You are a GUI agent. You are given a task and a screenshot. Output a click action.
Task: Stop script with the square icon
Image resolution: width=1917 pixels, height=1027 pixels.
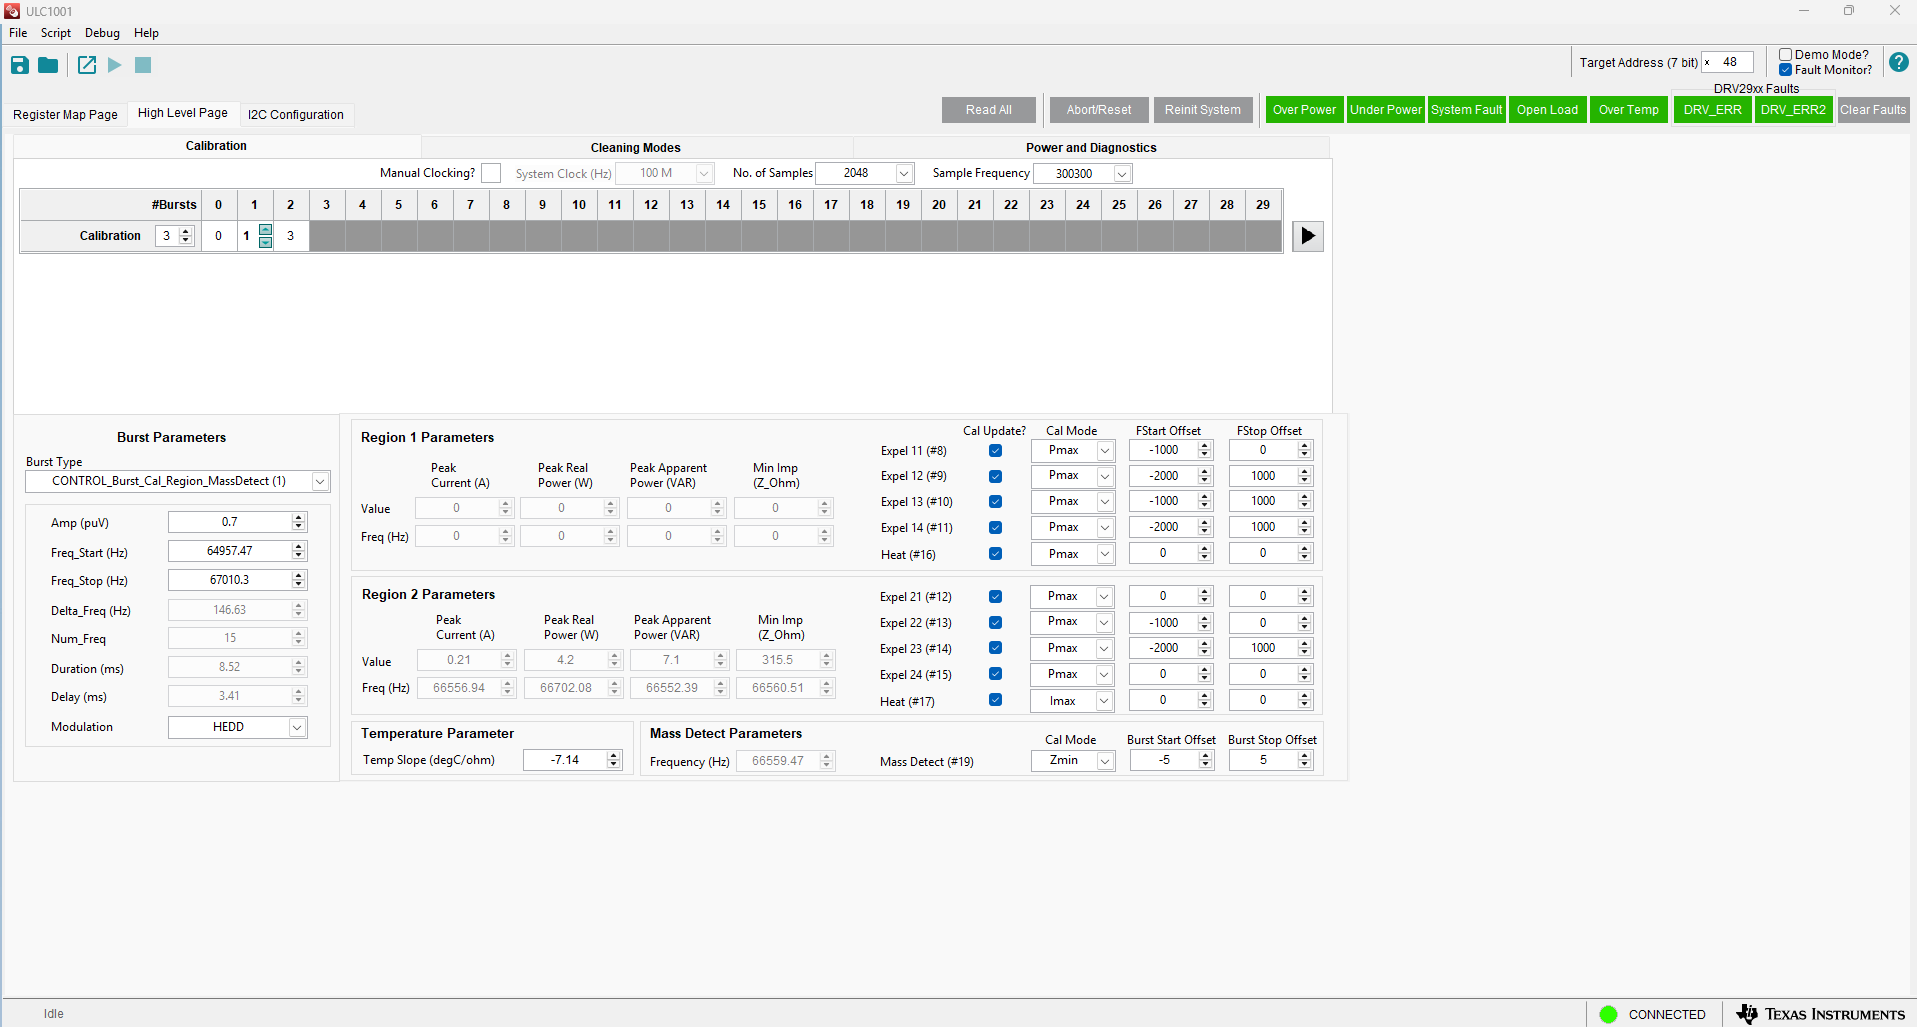pyautogui.click(x=143, y=65)
